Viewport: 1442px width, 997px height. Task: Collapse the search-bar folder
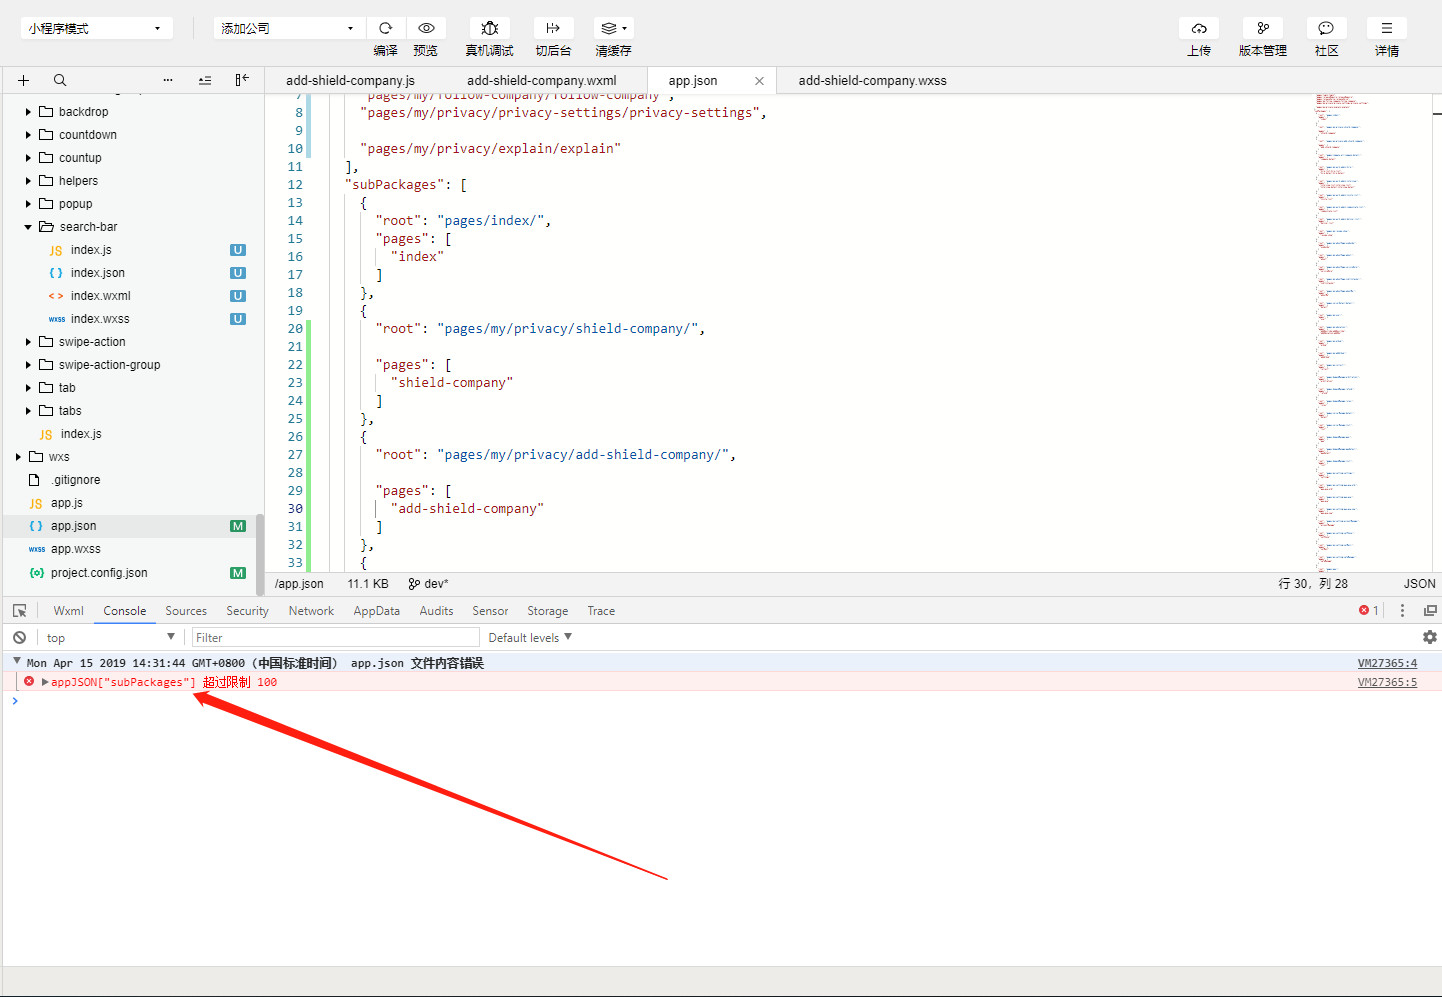pyautogui.click(x=28, y=227)
